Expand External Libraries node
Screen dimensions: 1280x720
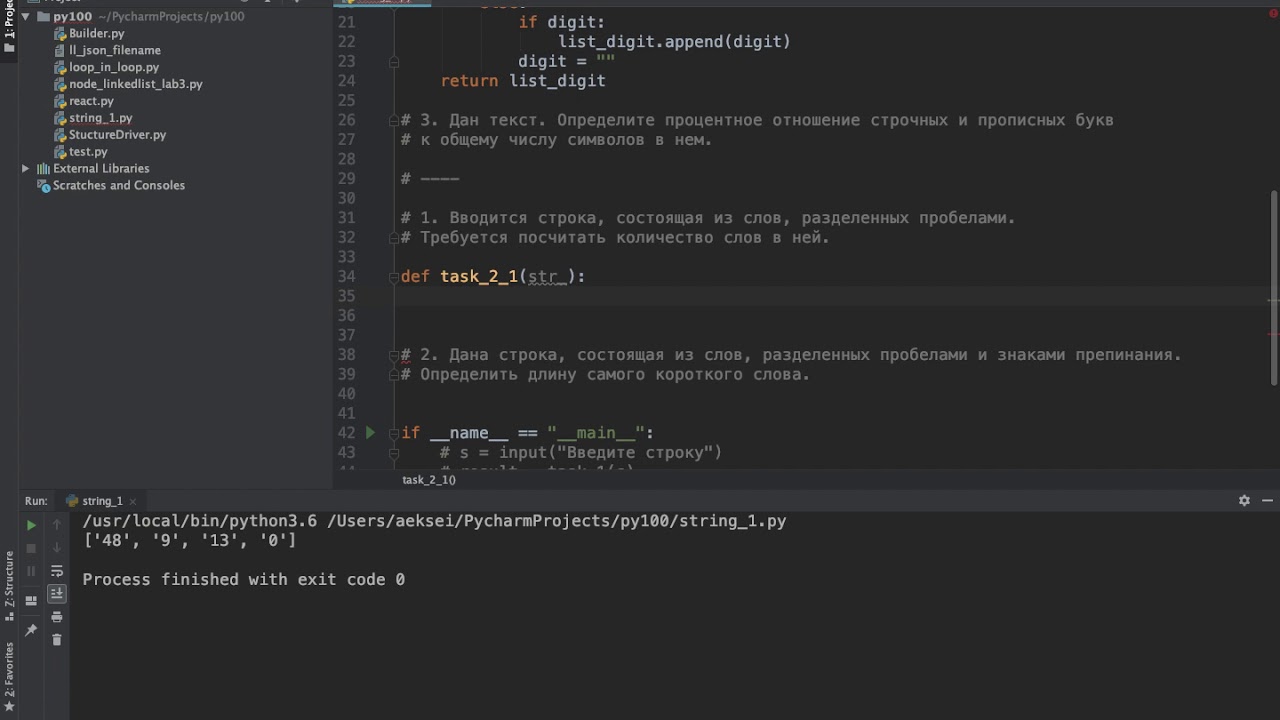coord(25,169)
